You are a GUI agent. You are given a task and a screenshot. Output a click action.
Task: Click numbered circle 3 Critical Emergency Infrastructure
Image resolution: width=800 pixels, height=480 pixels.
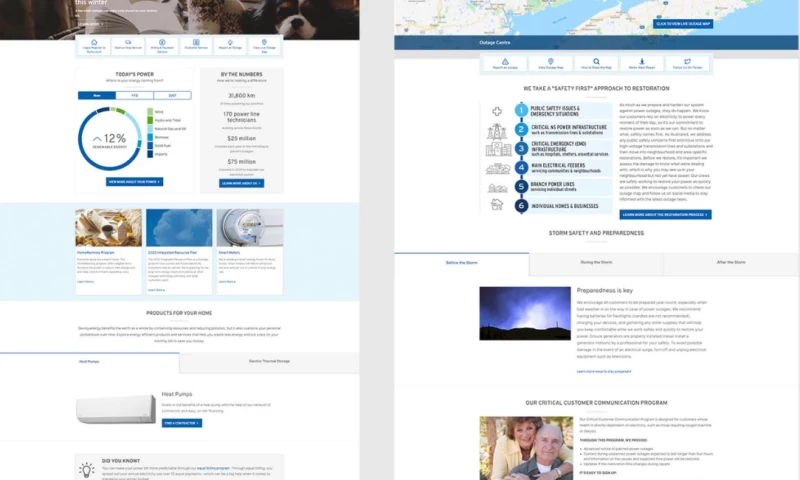click(521, 148)
